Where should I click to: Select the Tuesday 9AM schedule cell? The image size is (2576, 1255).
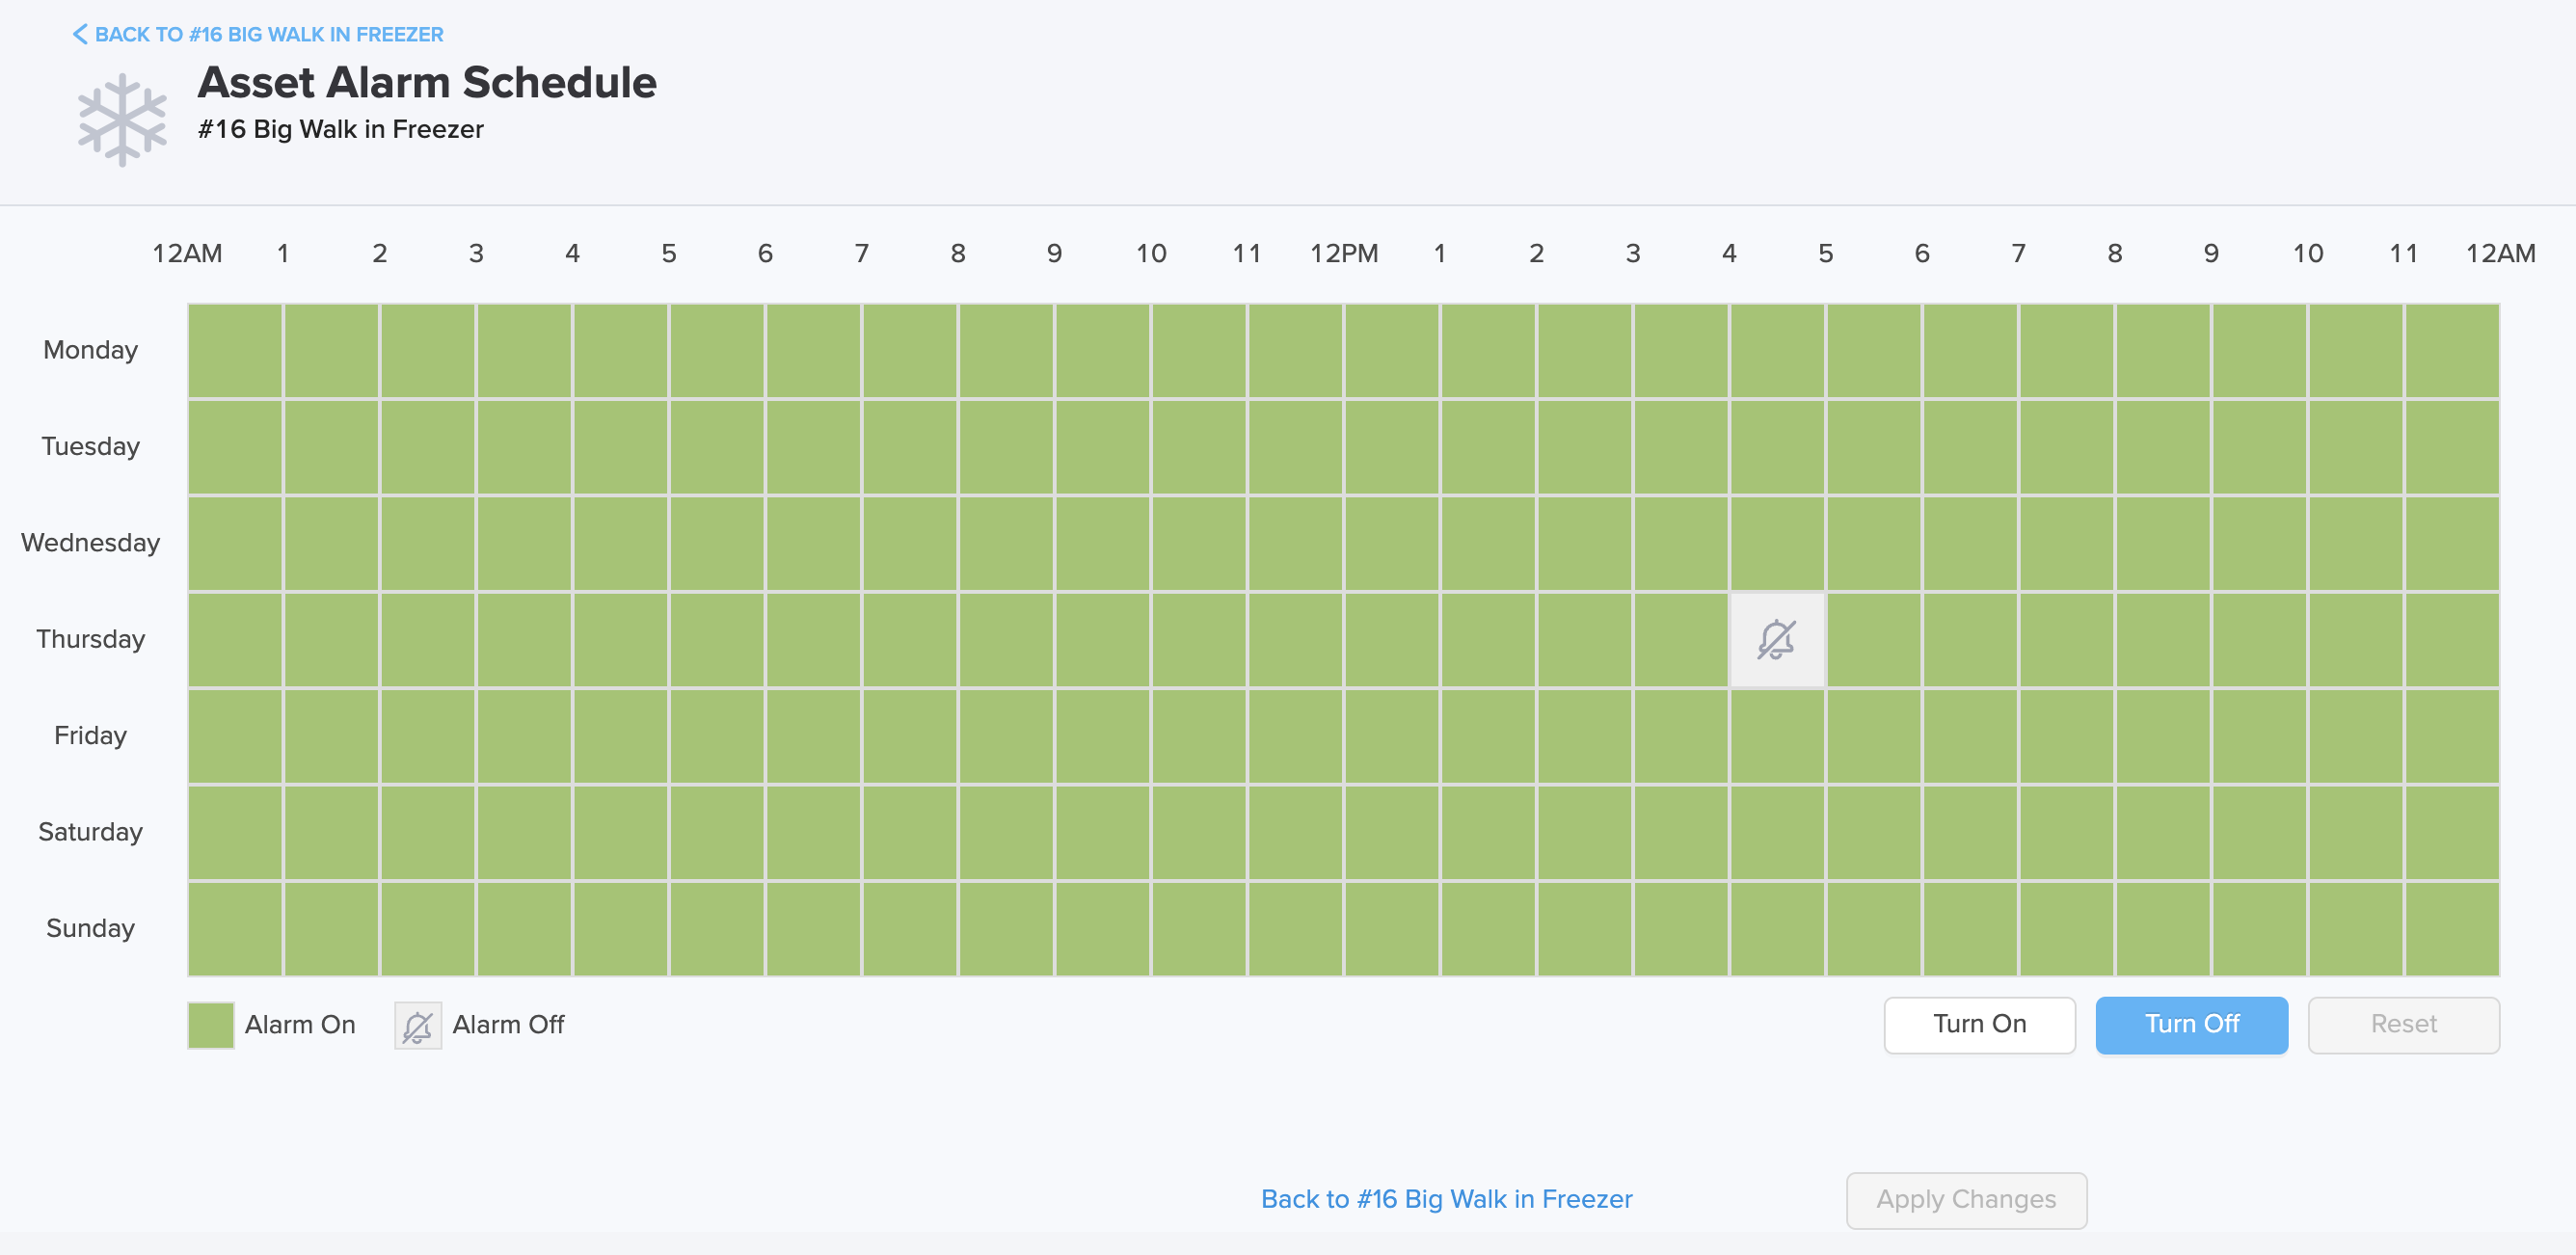[1103, 447]
